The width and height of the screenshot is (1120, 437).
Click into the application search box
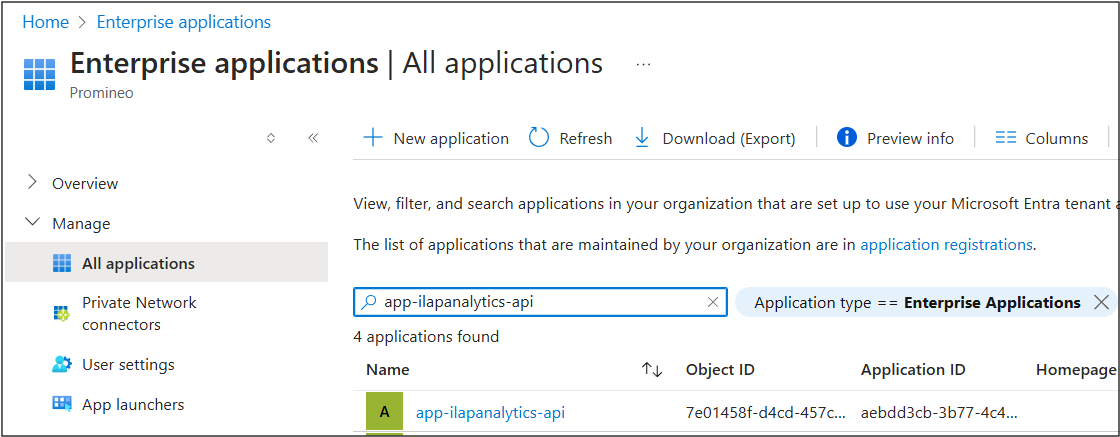[541, 302]
